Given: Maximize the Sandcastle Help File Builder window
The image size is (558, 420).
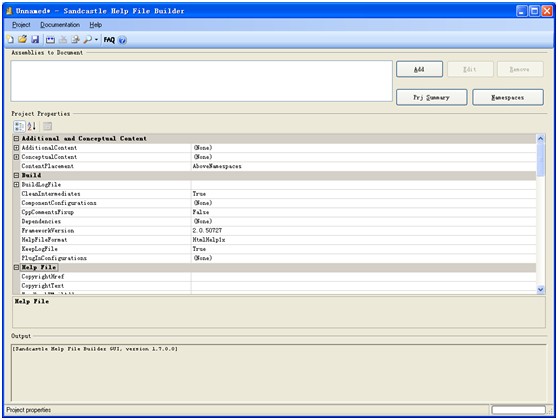Looking at the screenshot, I should (x=535, y=11).
